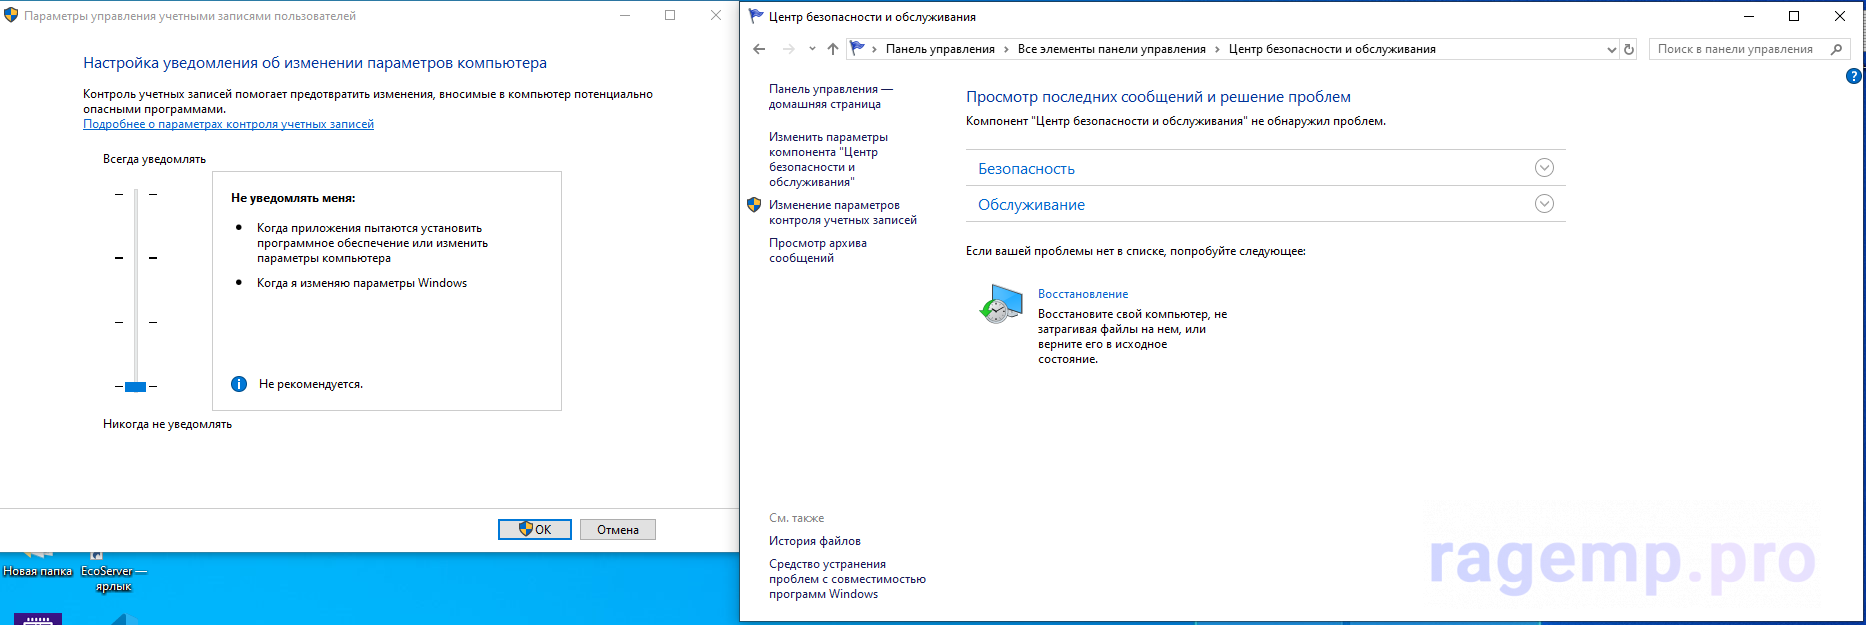1866x625 pixels.
Task: Click shield icon beside UAC settings link
Action: coord(754,205)
